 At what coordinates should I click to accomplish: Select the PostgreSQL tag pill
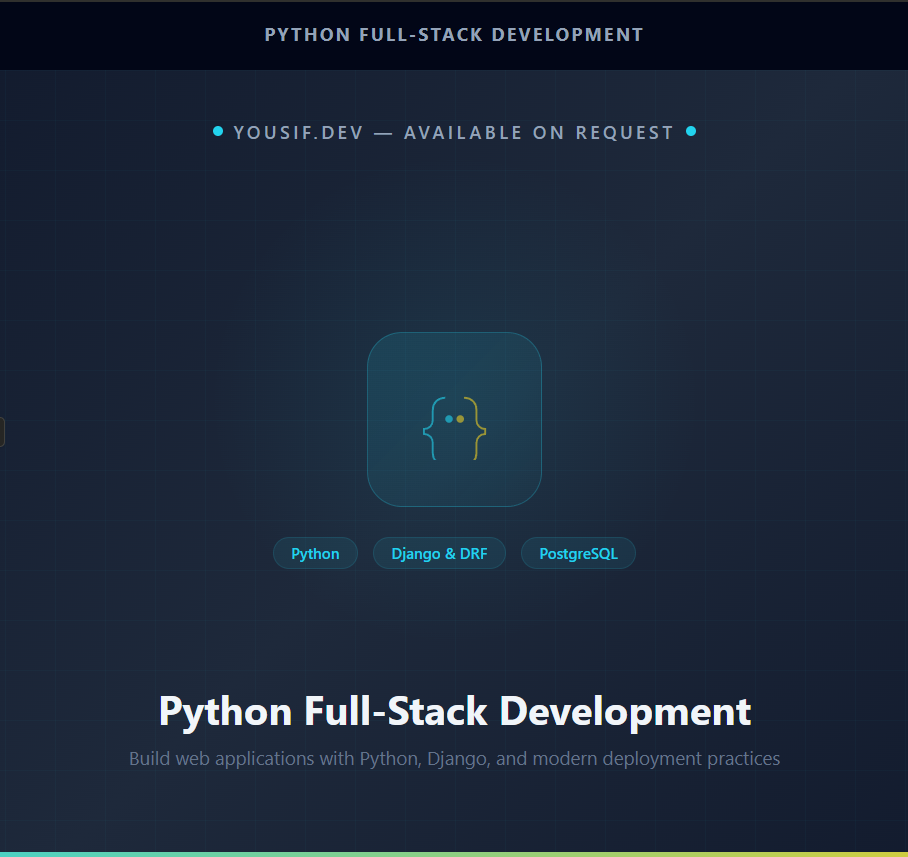[578, 554]
